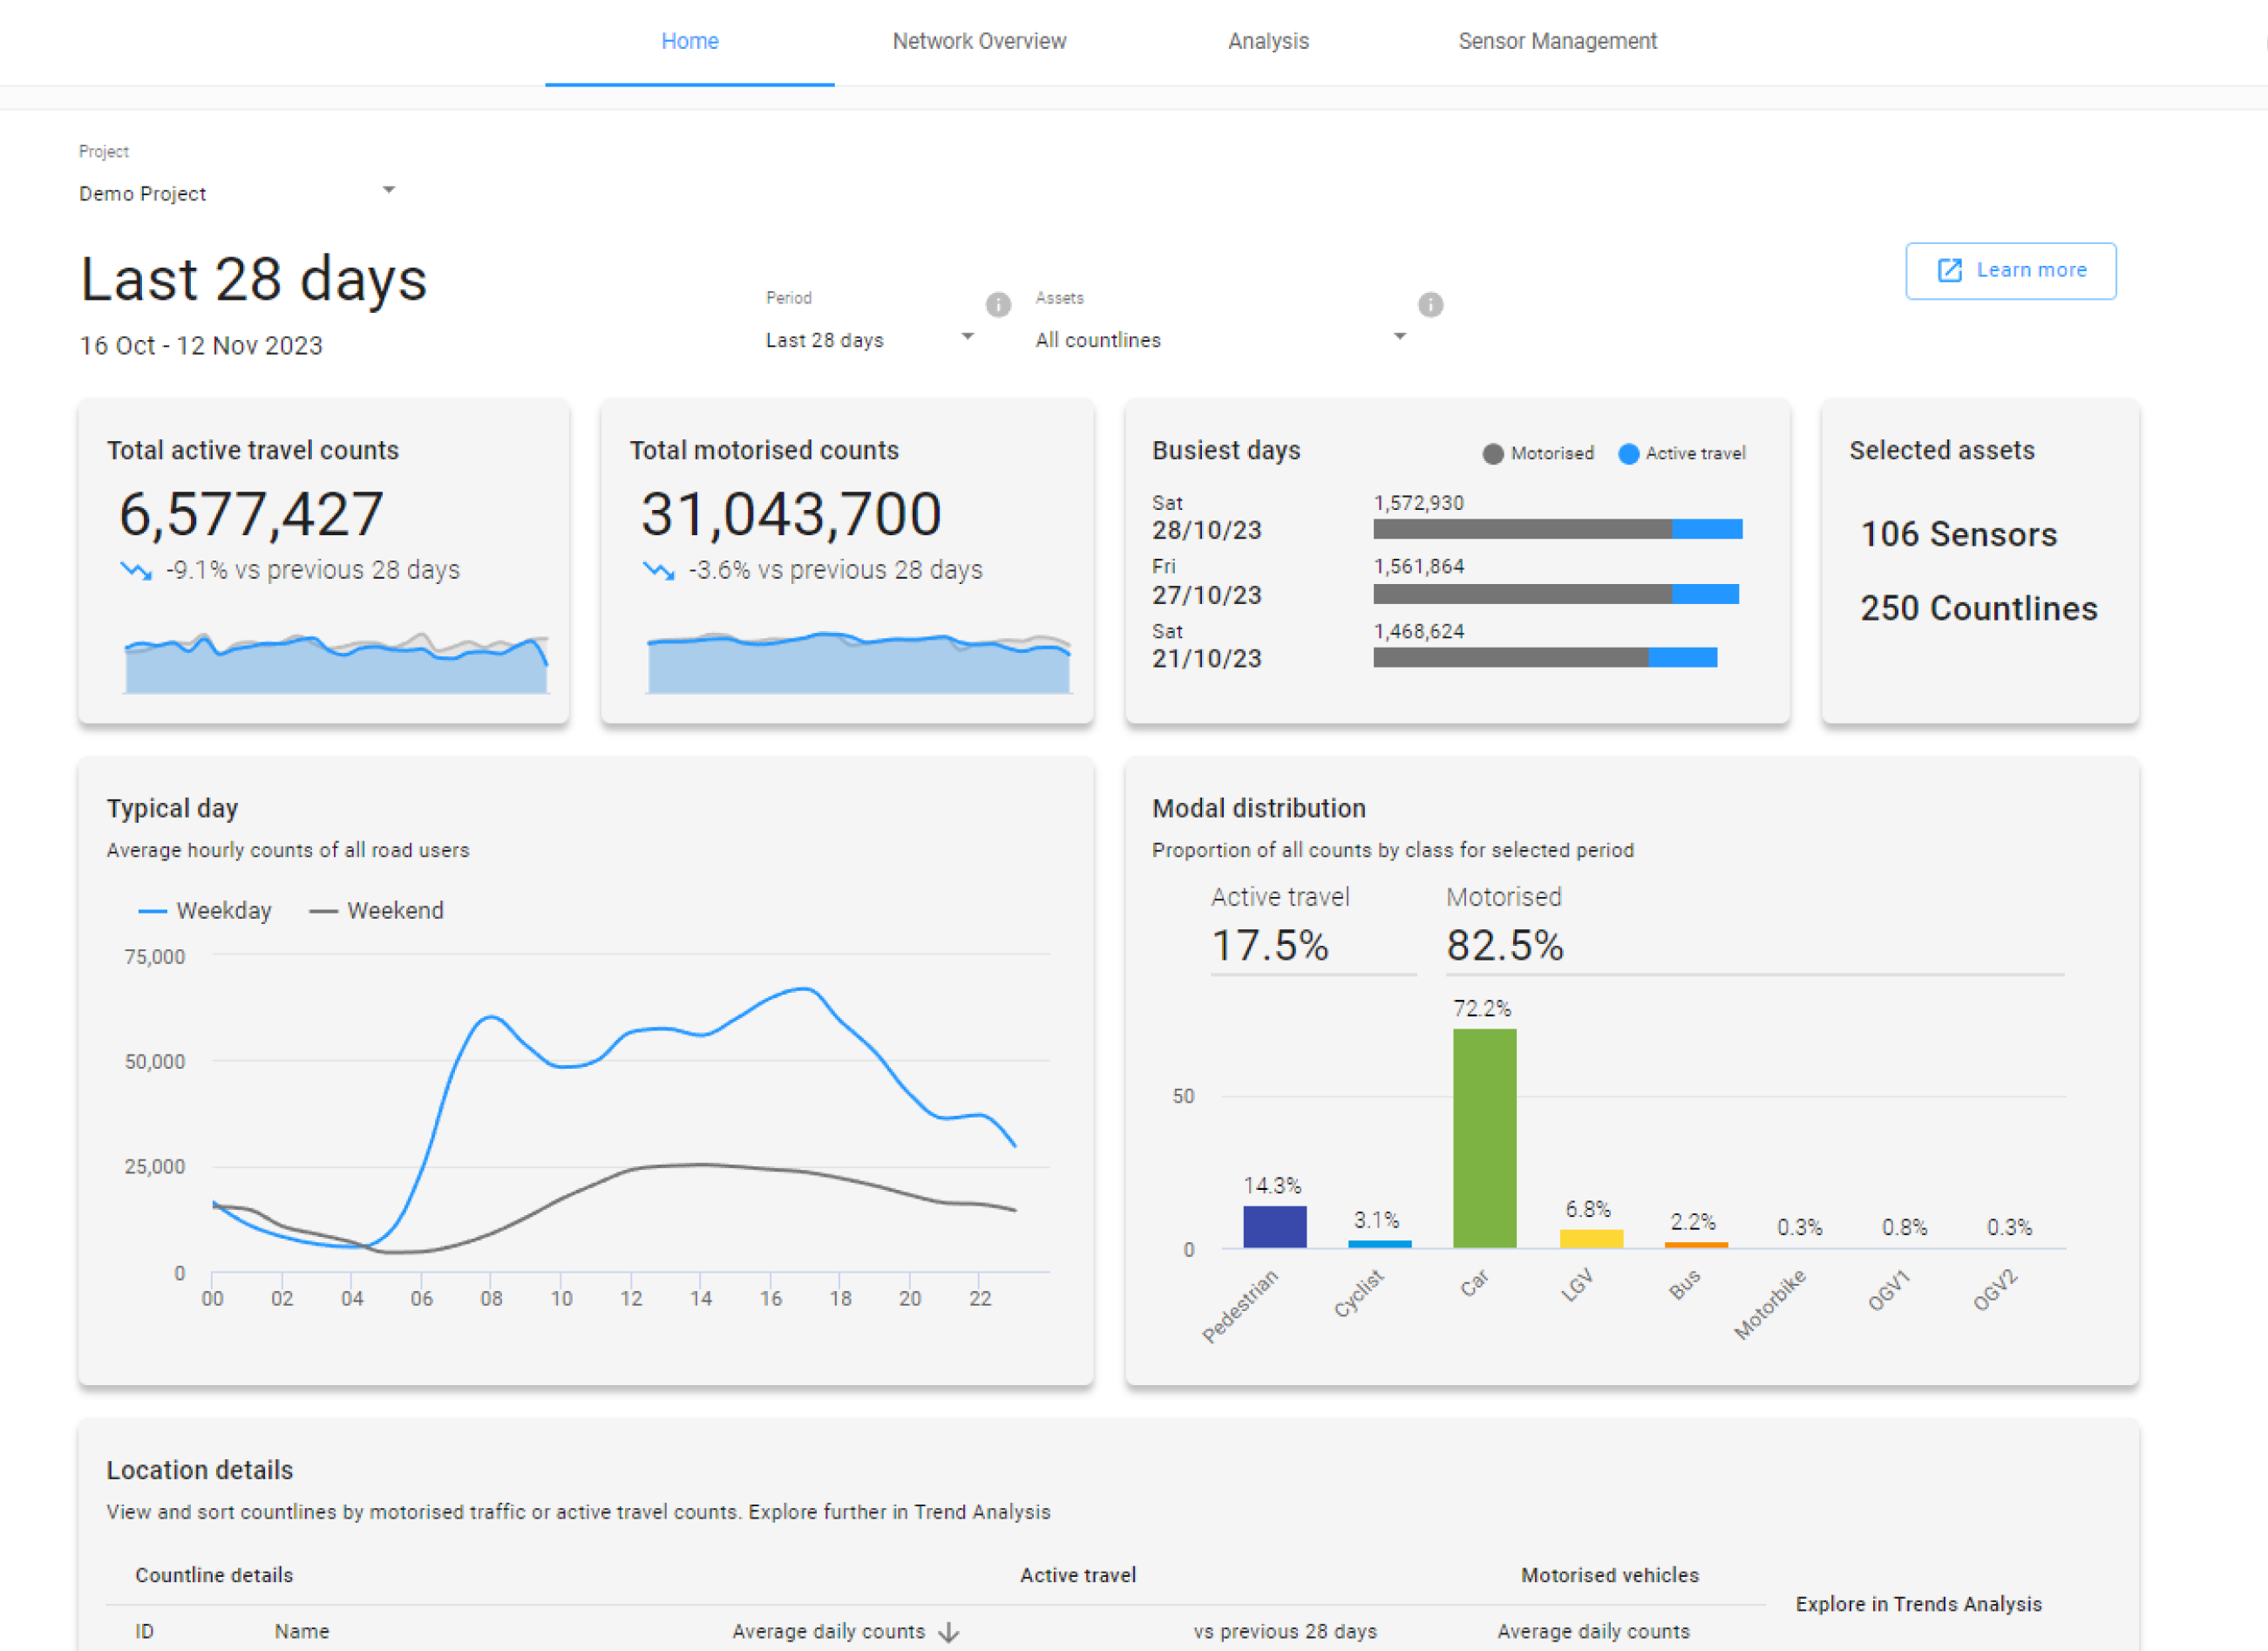Switch to the Network Overview tab
This screenshot has width=2268, height=1651.
(978, 41)
